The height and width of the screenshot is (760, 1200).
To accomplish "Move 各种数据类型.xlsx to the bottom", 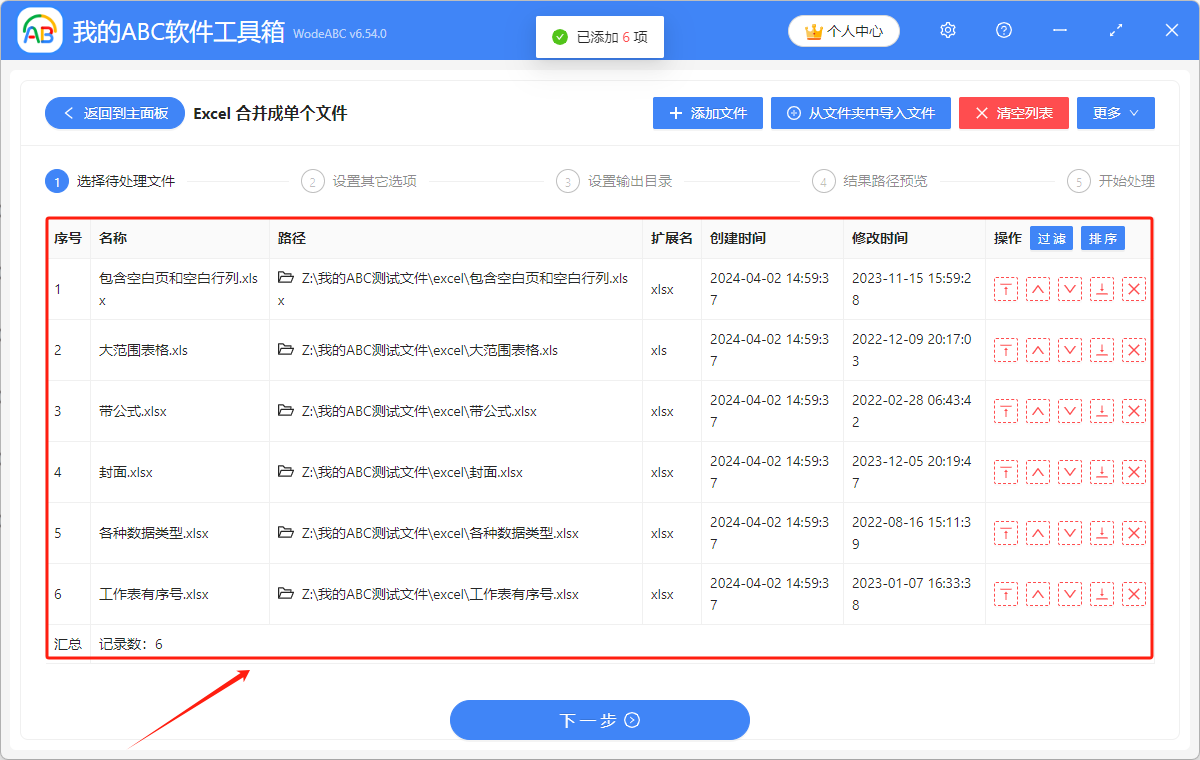I will click(1102, 532).
